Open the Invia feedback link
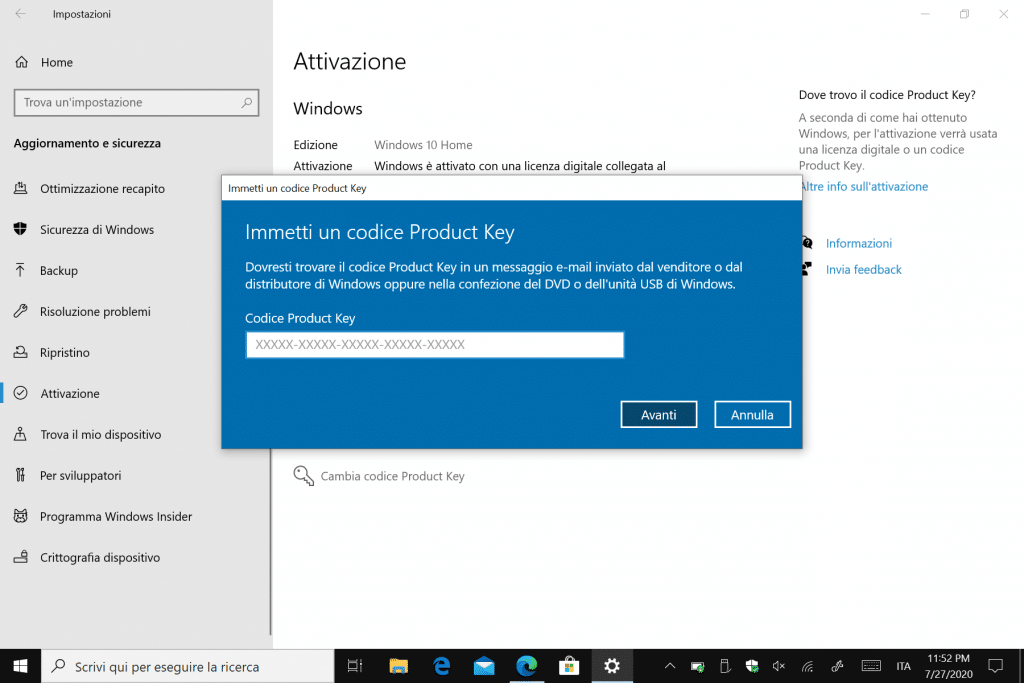1024x683 pixels. 863,270
